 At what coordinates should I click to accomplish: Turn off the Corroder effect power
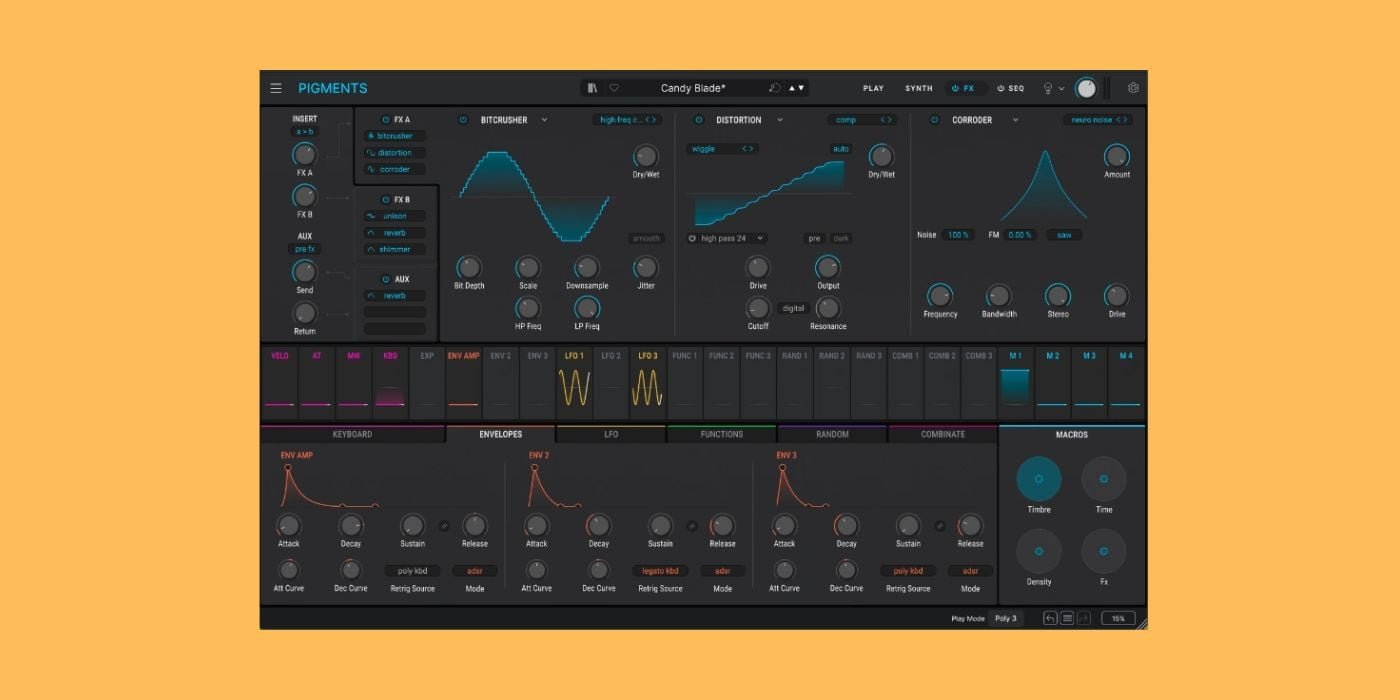click(x=934, y=120)
